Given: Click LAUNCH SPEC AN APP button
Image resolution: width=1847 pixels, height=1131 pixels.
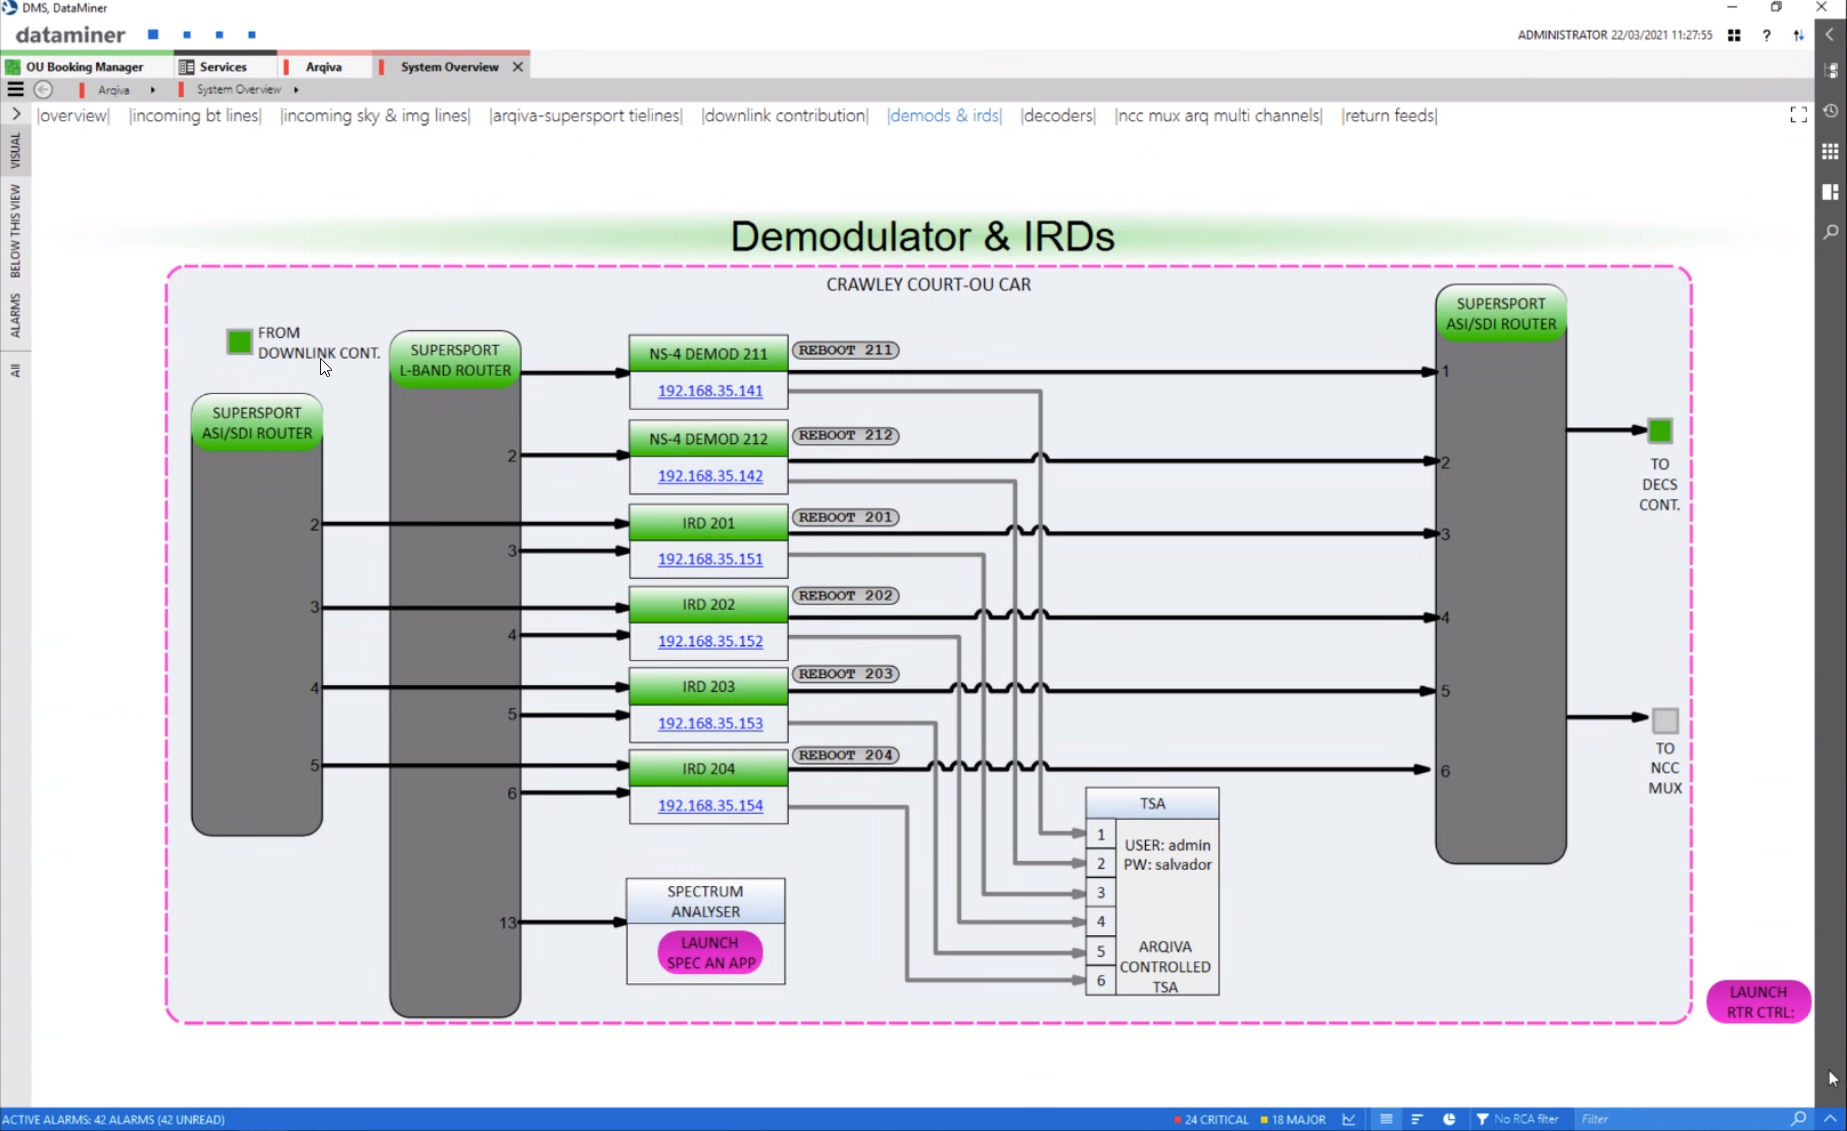Looking at the screenshot, I should pyautogui.click(x=710, y=952).
